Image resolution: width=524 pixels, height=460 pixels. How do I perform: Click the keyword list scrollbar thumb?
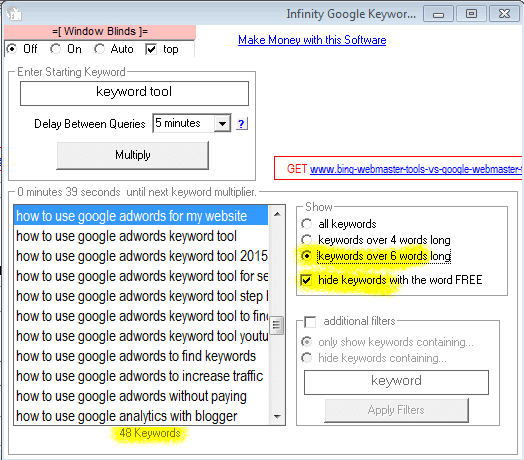[277, 325]
